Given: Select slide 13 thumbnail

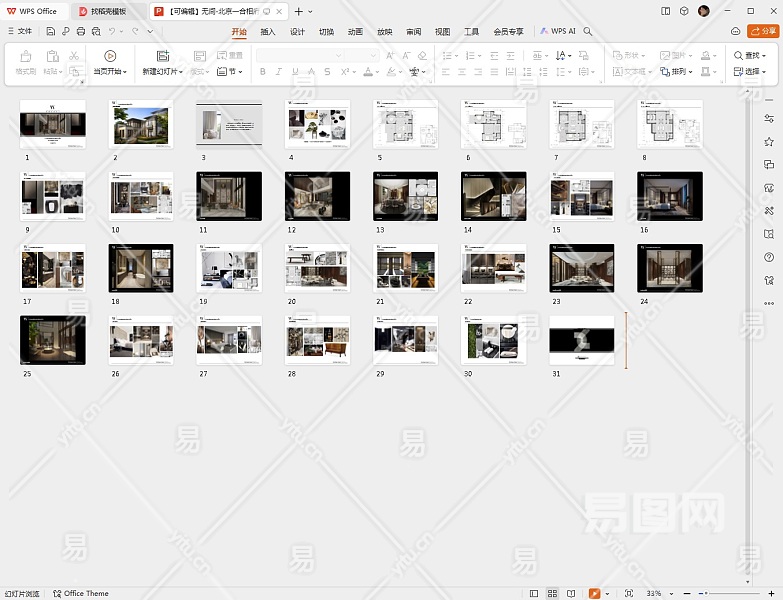Looking at the screenshot, I should coord(405,196).
